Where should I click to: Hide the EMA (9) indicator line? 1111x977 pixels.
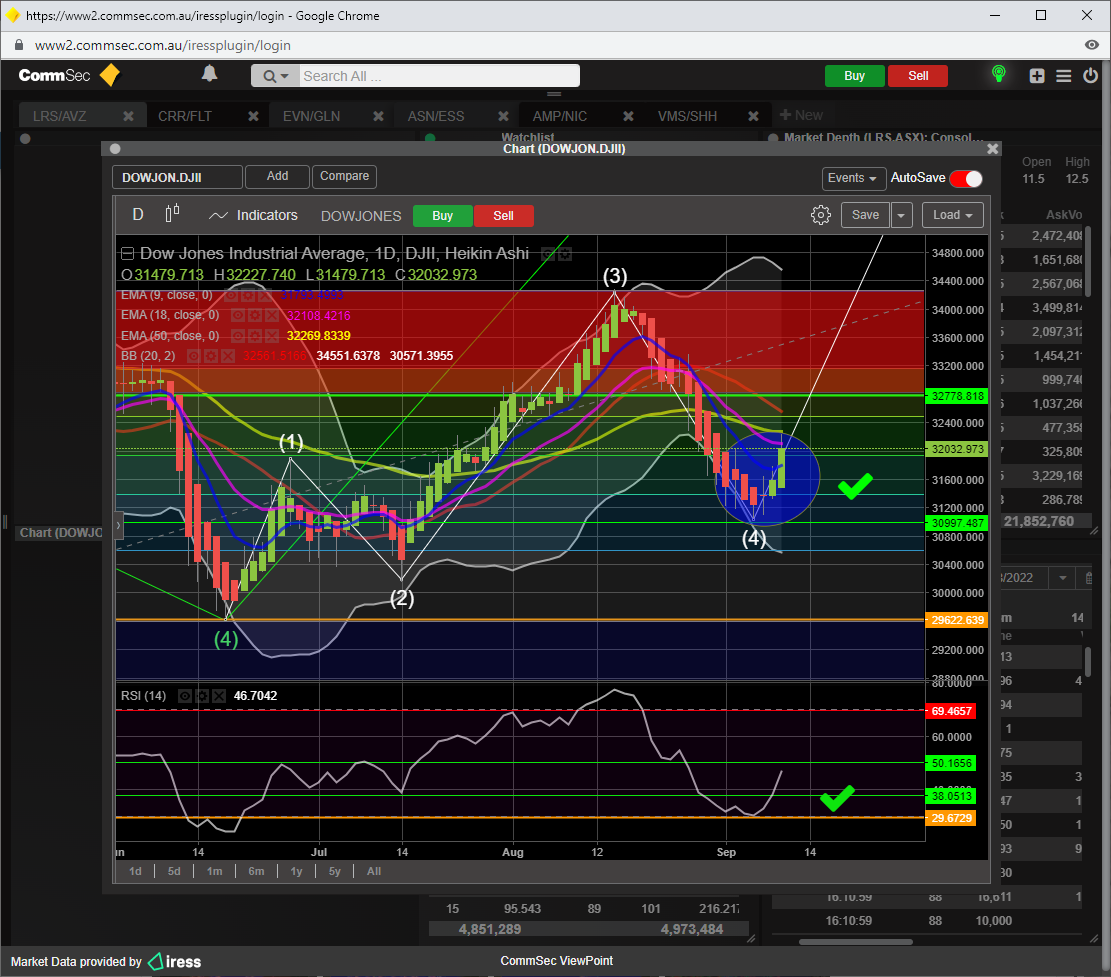[231, 295]
